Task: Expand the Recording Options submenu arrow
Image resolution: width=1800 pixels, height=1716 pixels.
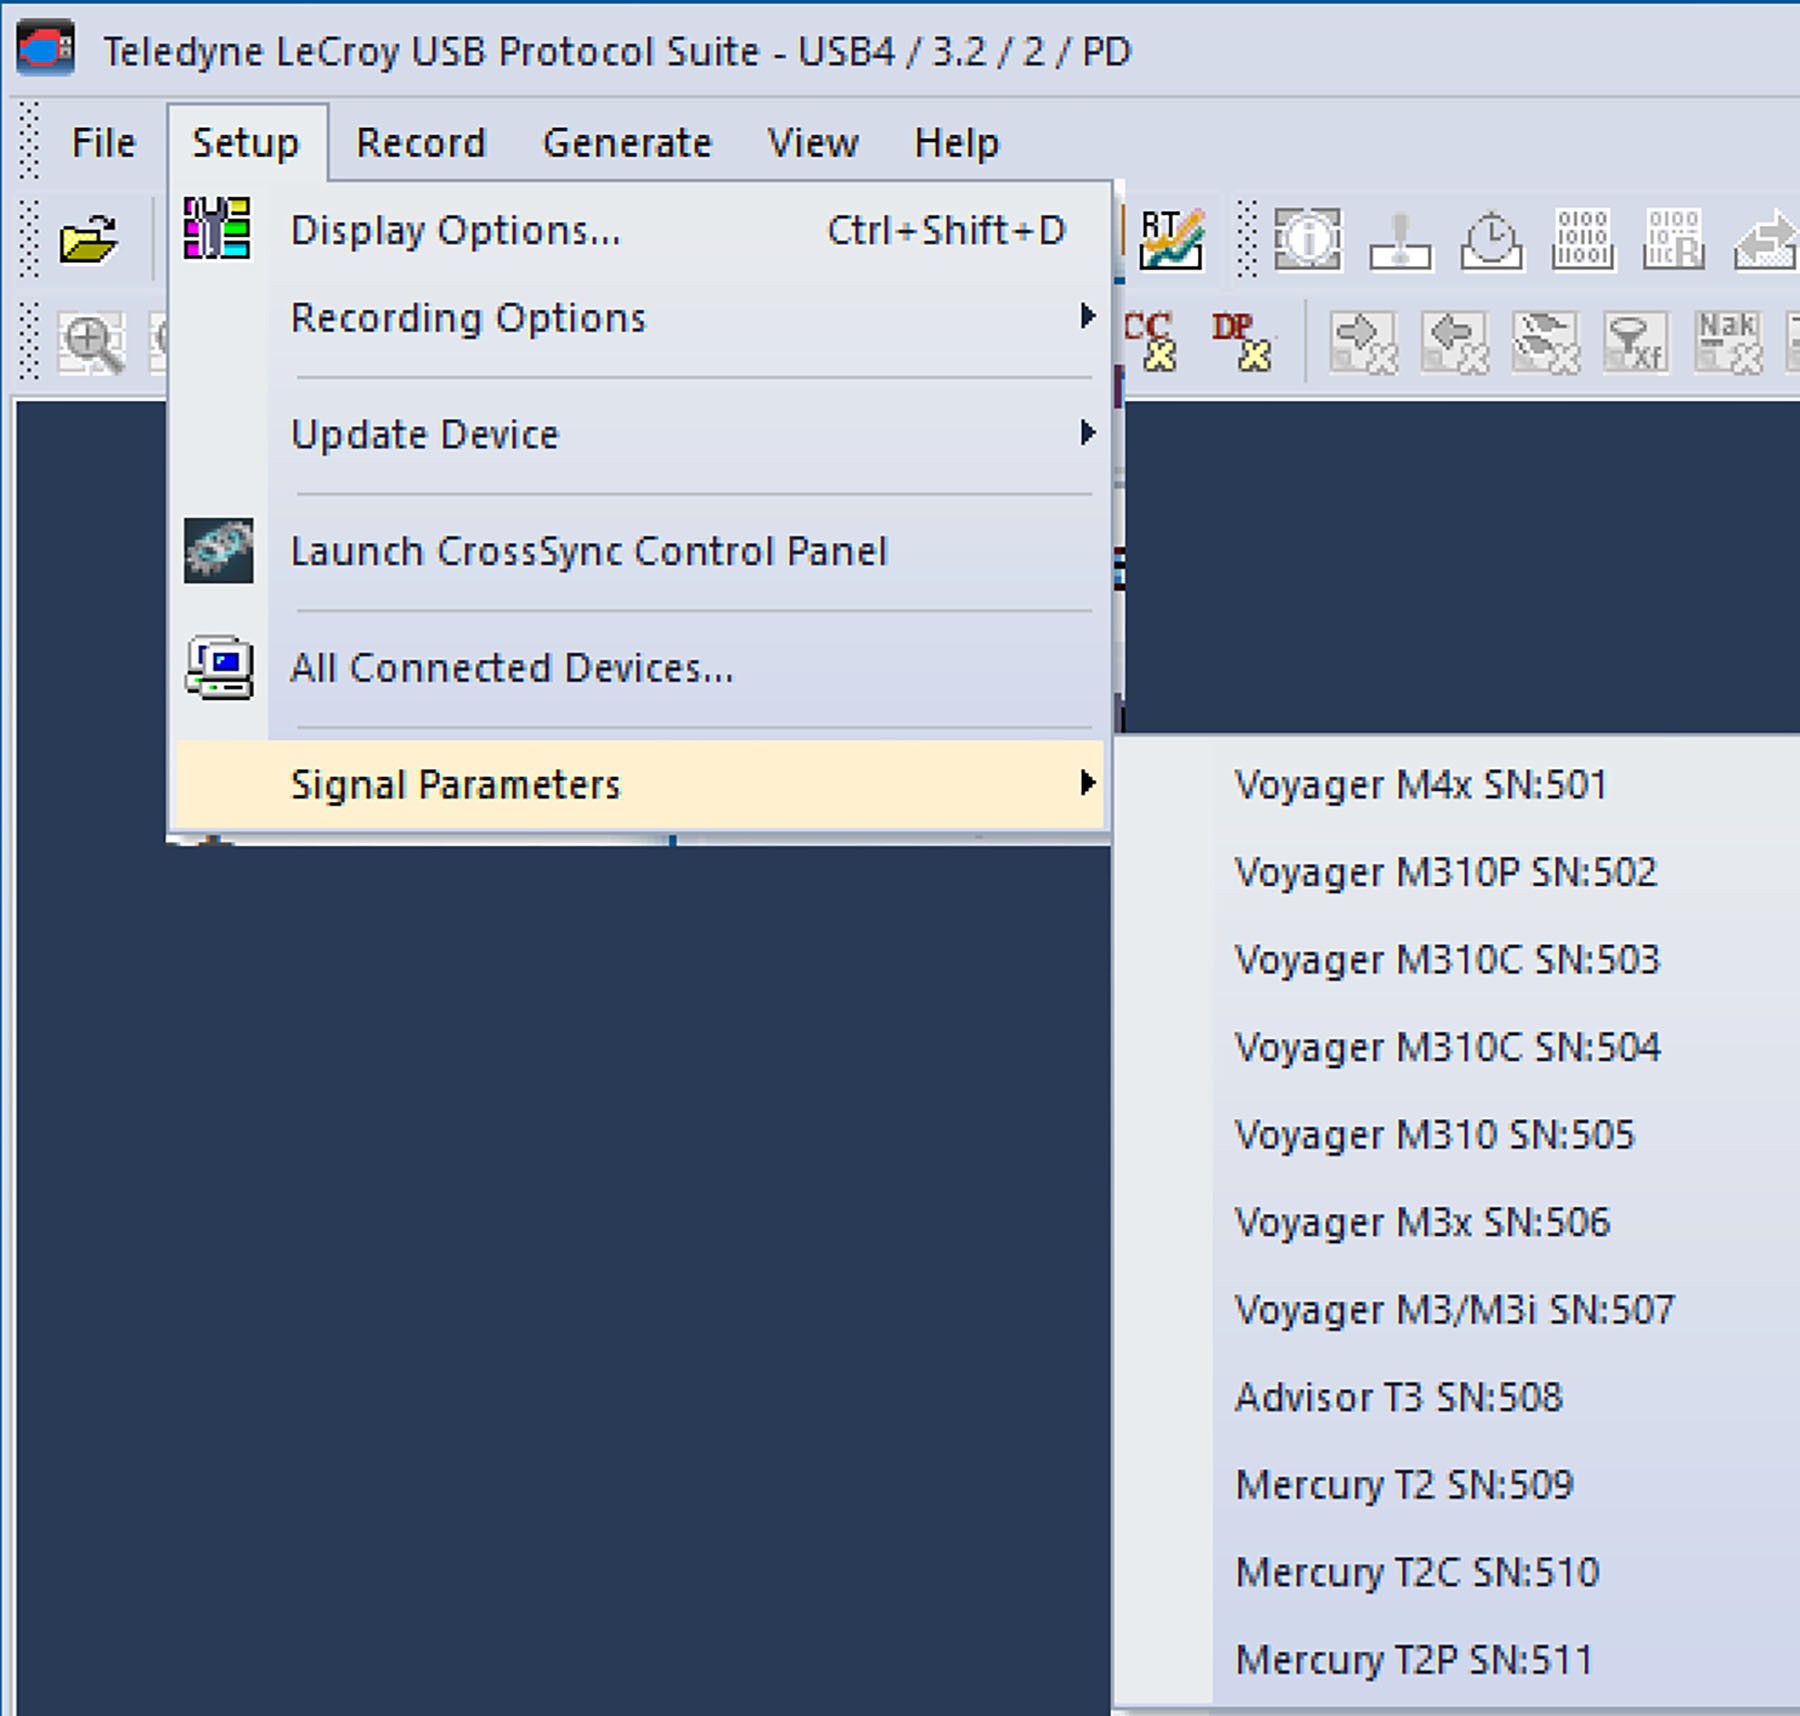Action: pos(1087,316)
